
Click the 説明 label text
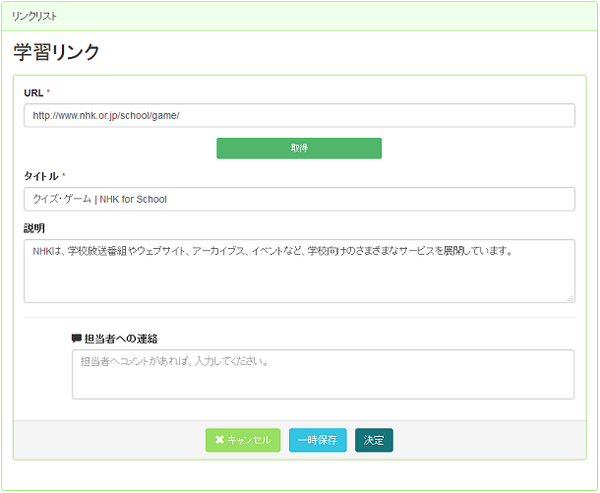click(x=34, y=228)
